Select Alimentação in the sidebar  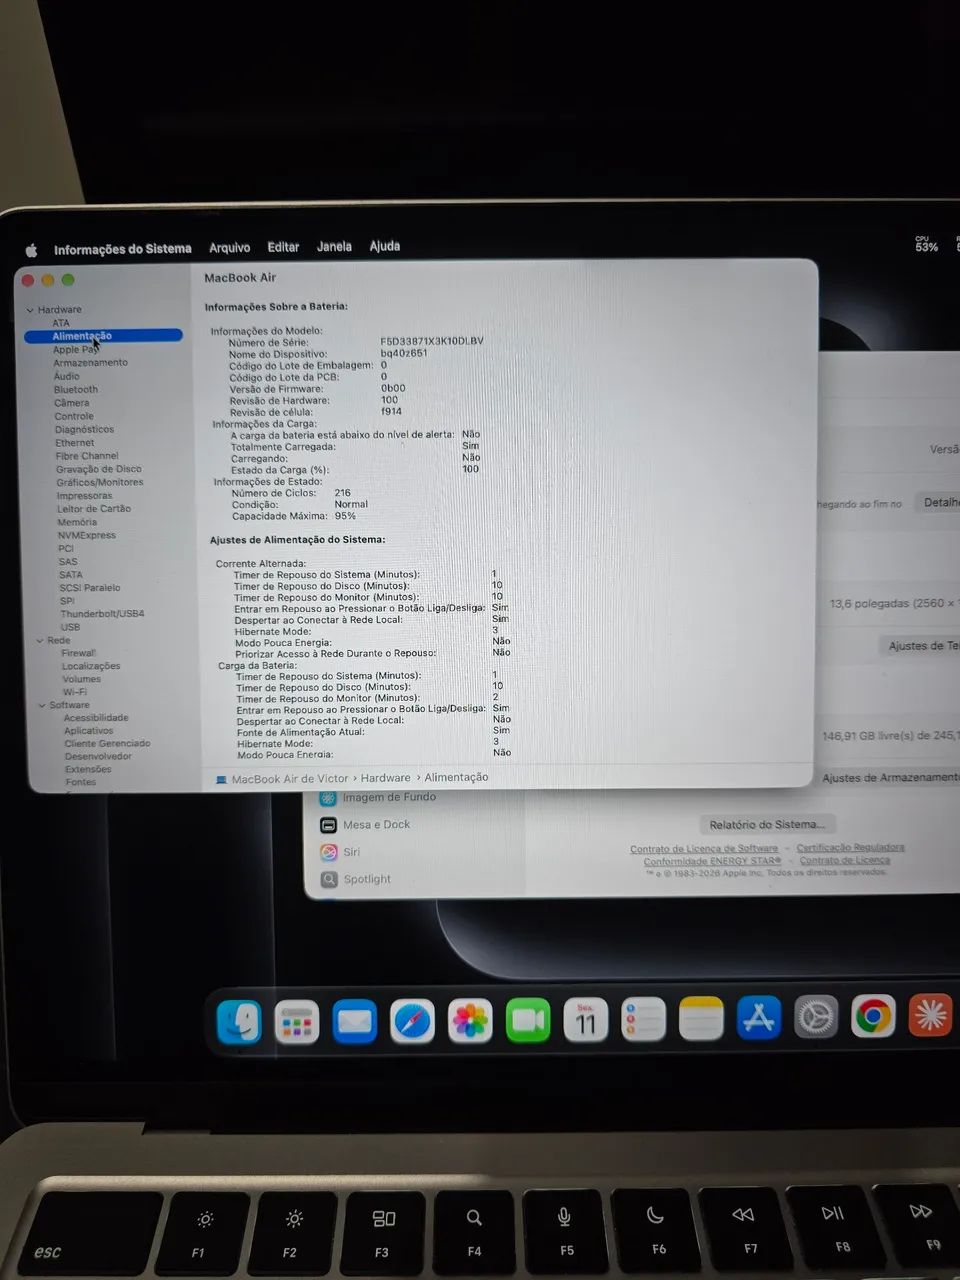(x=104, y=336)
